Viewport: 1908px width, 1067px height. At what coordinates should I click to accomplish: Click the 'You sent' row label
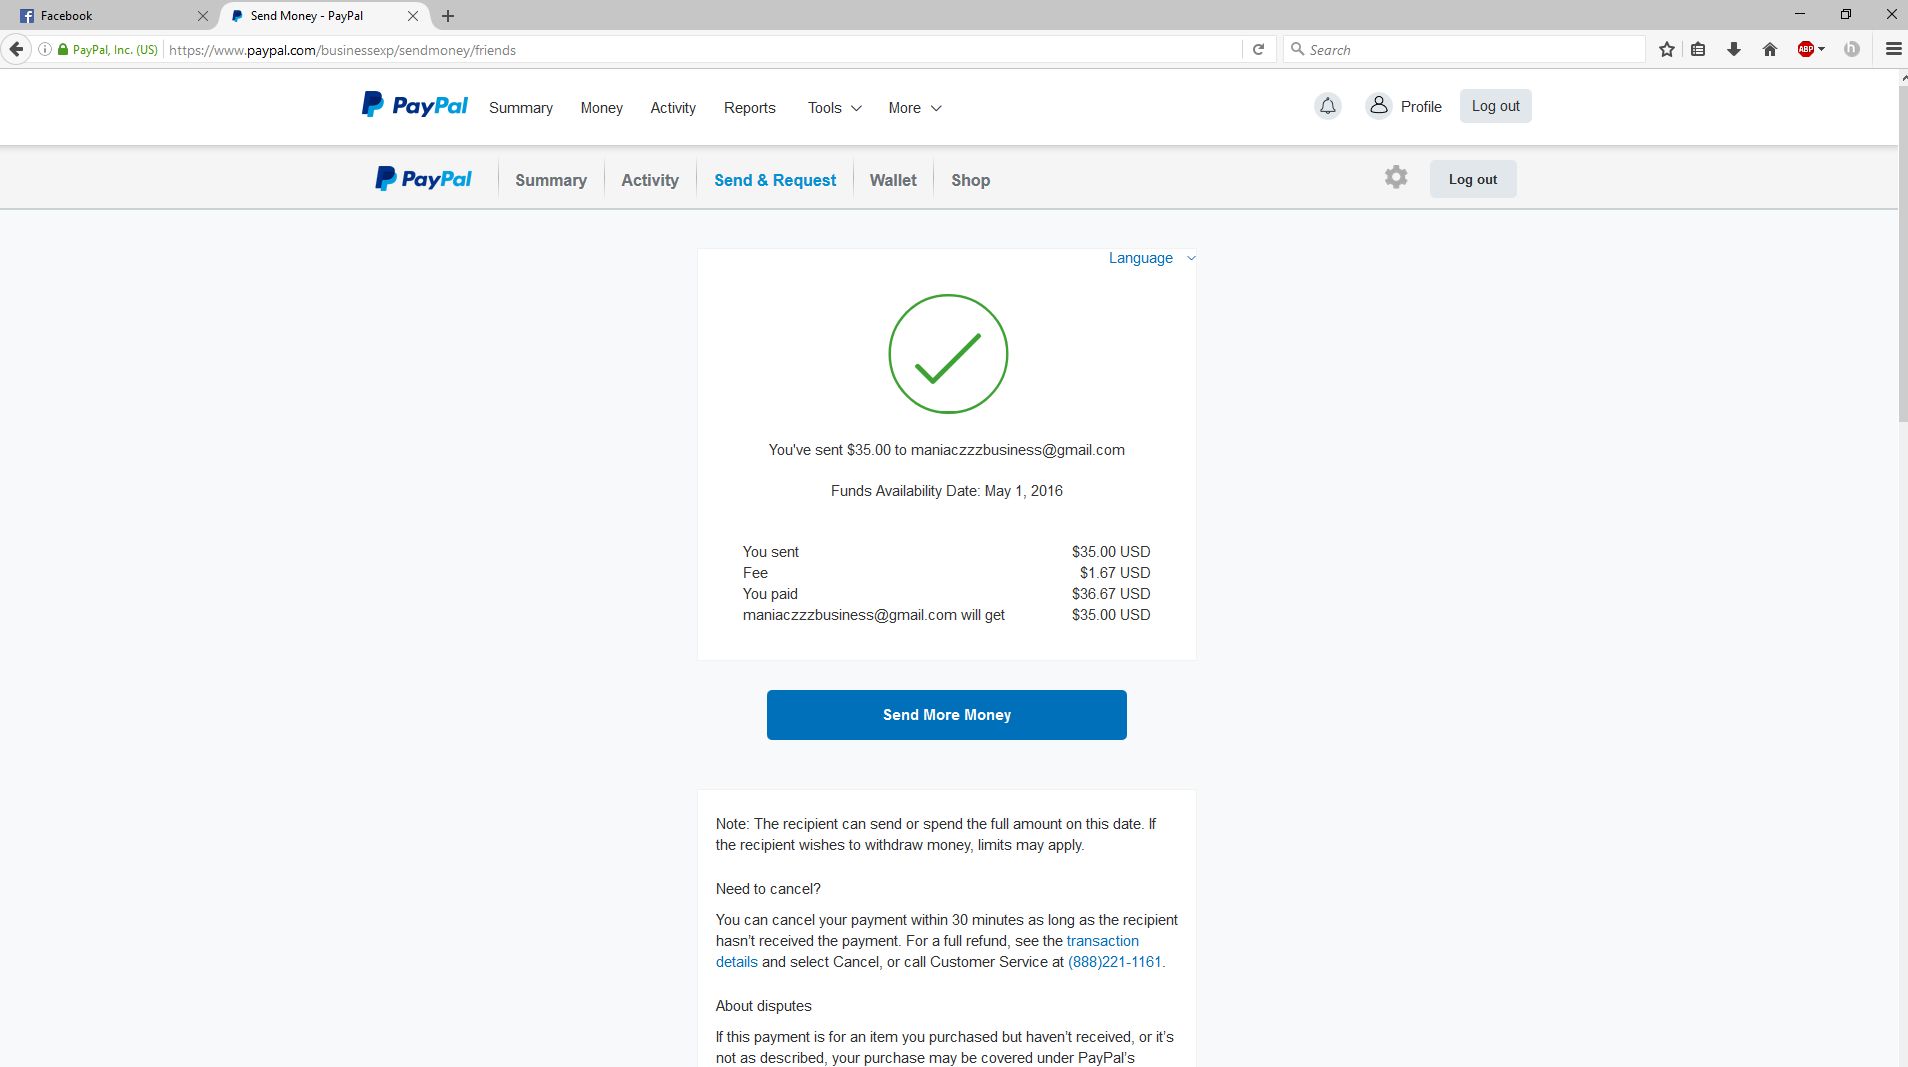click(x=770, y=552)
